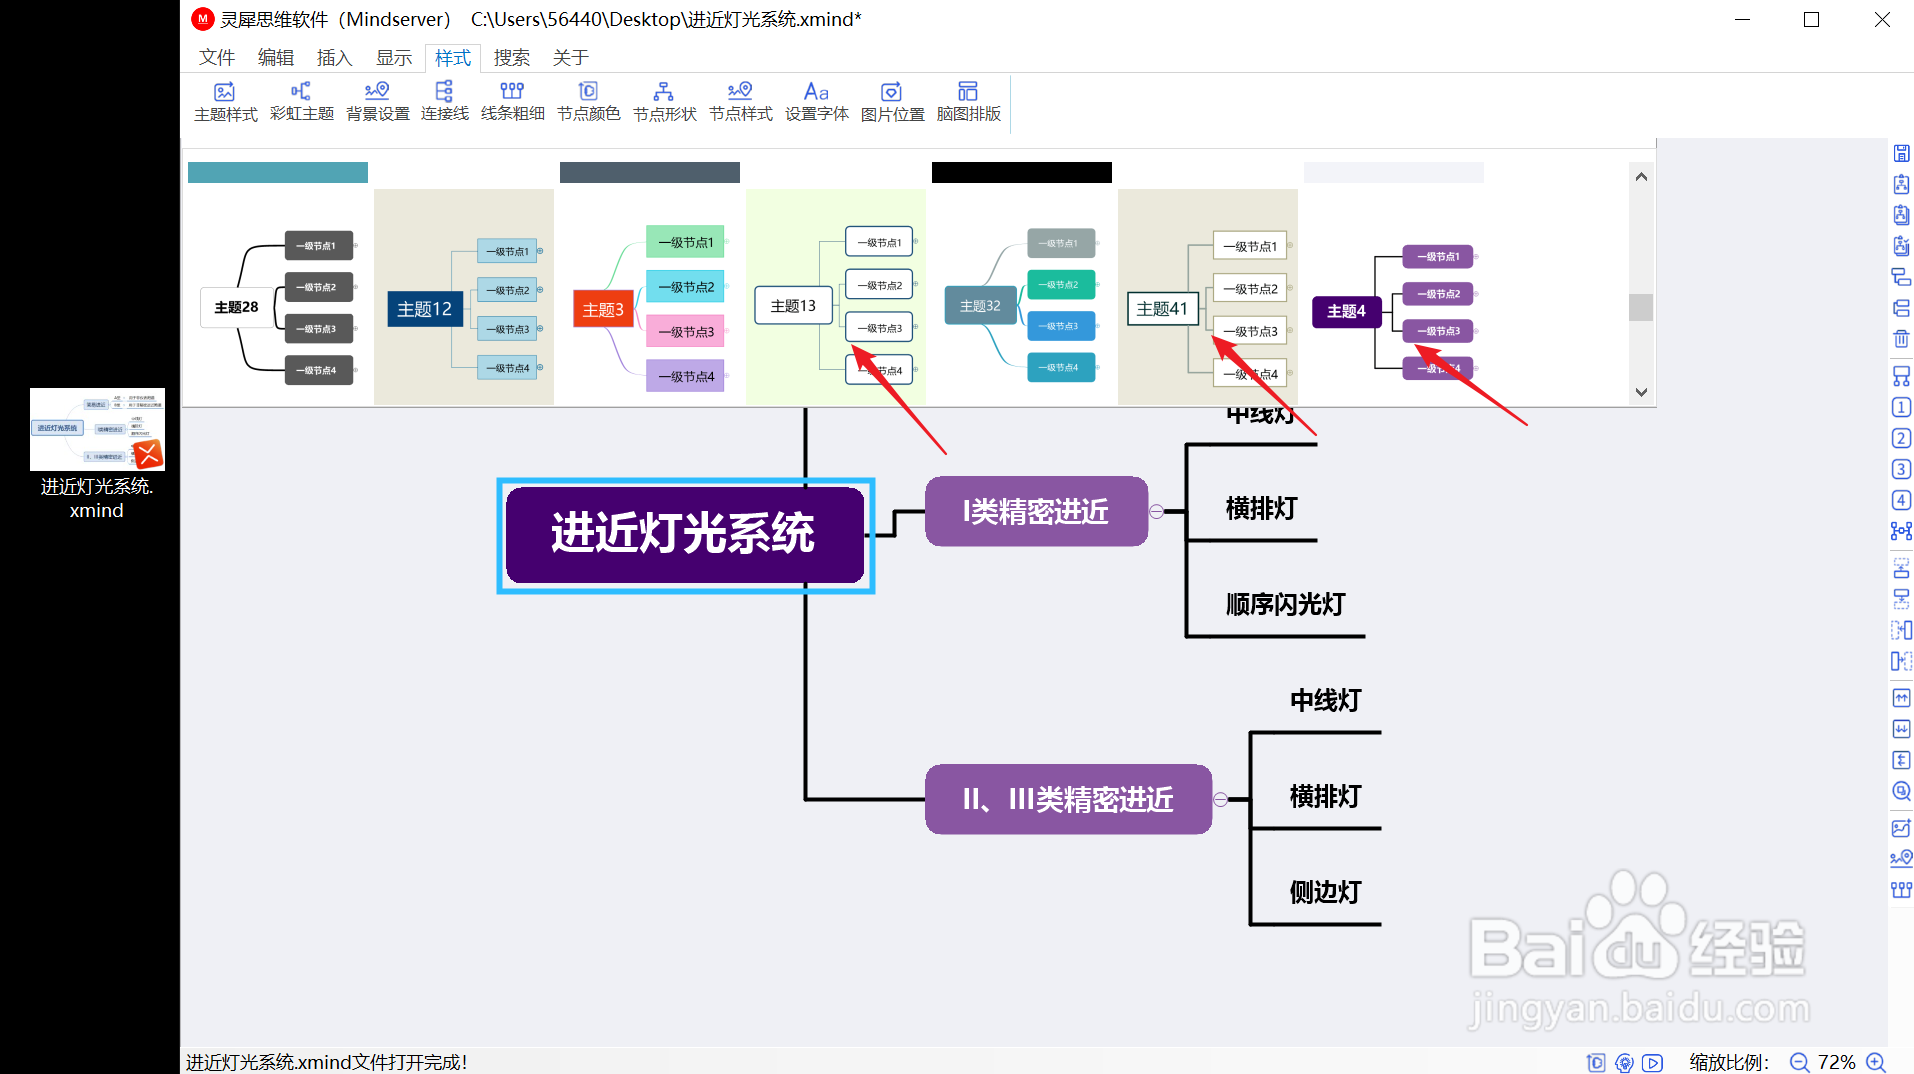Image resolution: width=1914 pixels, height=1074 pixels.
Task: Open the 节点颜色 node color tool
Action: point(589,102)
